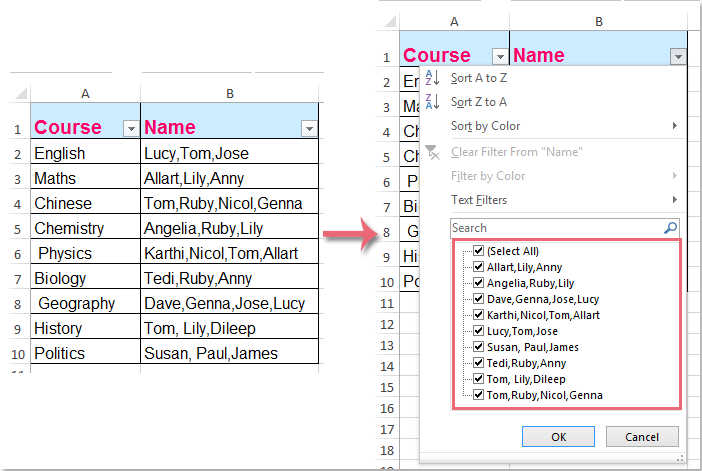The image size is (702, 471).
Task: Click the Sort A to Z icon
Action: click(432, 78)
